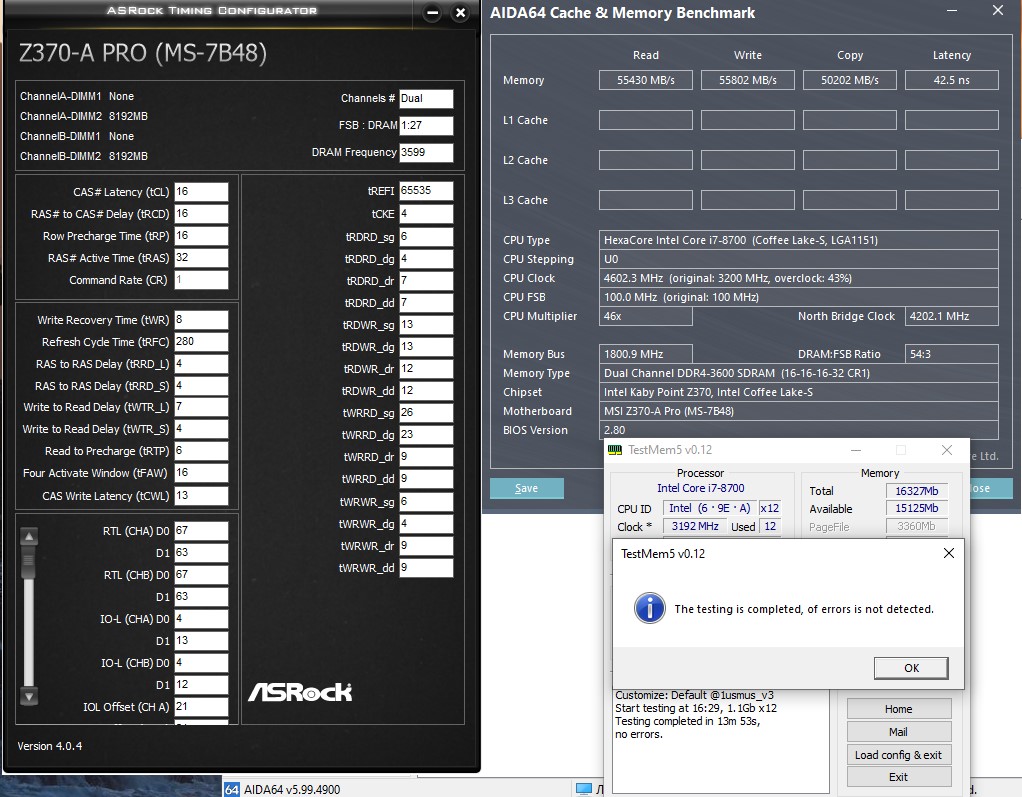Click the BIOS Version 2.80 value
The image size is (1022, 797).
(798, 430)
